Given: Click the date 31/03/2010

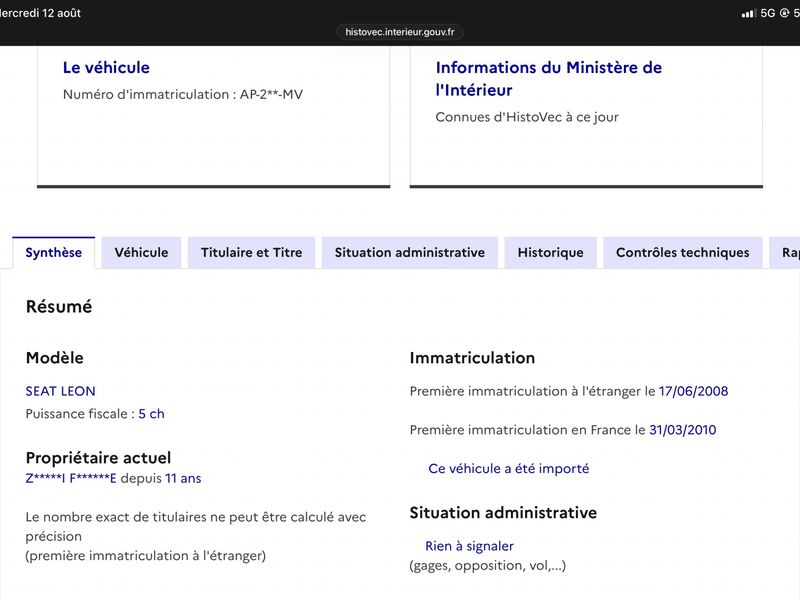Looking at the screenshot, I should pyautogui.click(x=683, y=430).
